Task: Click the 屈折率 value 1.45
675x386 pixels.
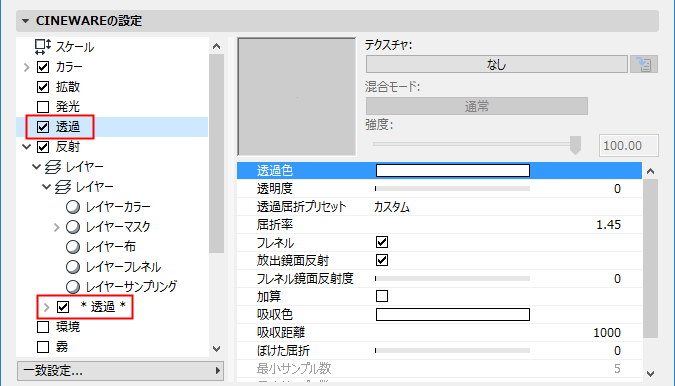Action: (x=608, y=225)
